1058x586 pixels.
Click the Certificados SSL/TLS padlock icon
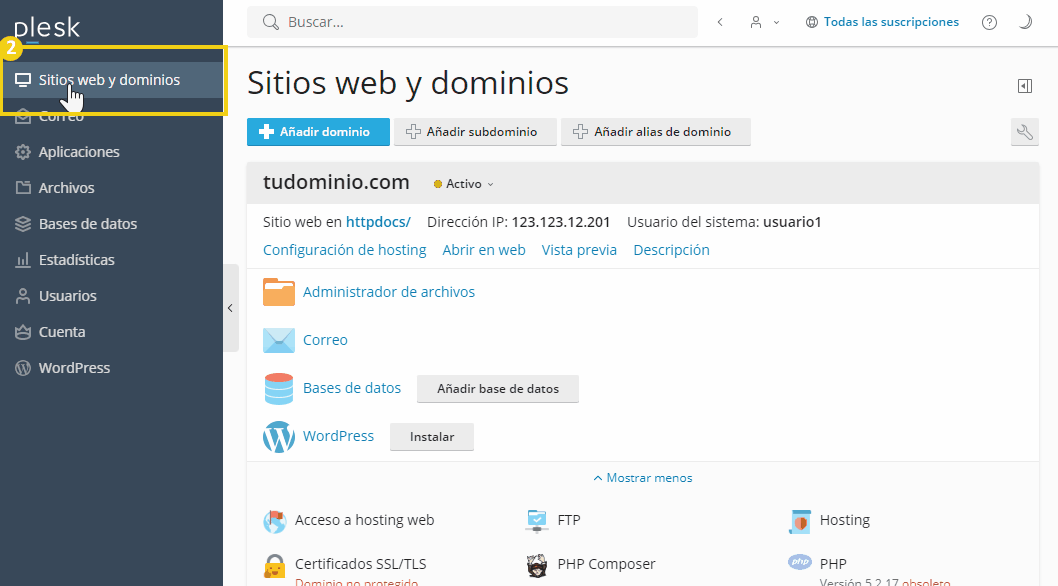pyautogui.click(x=275, y=566)
